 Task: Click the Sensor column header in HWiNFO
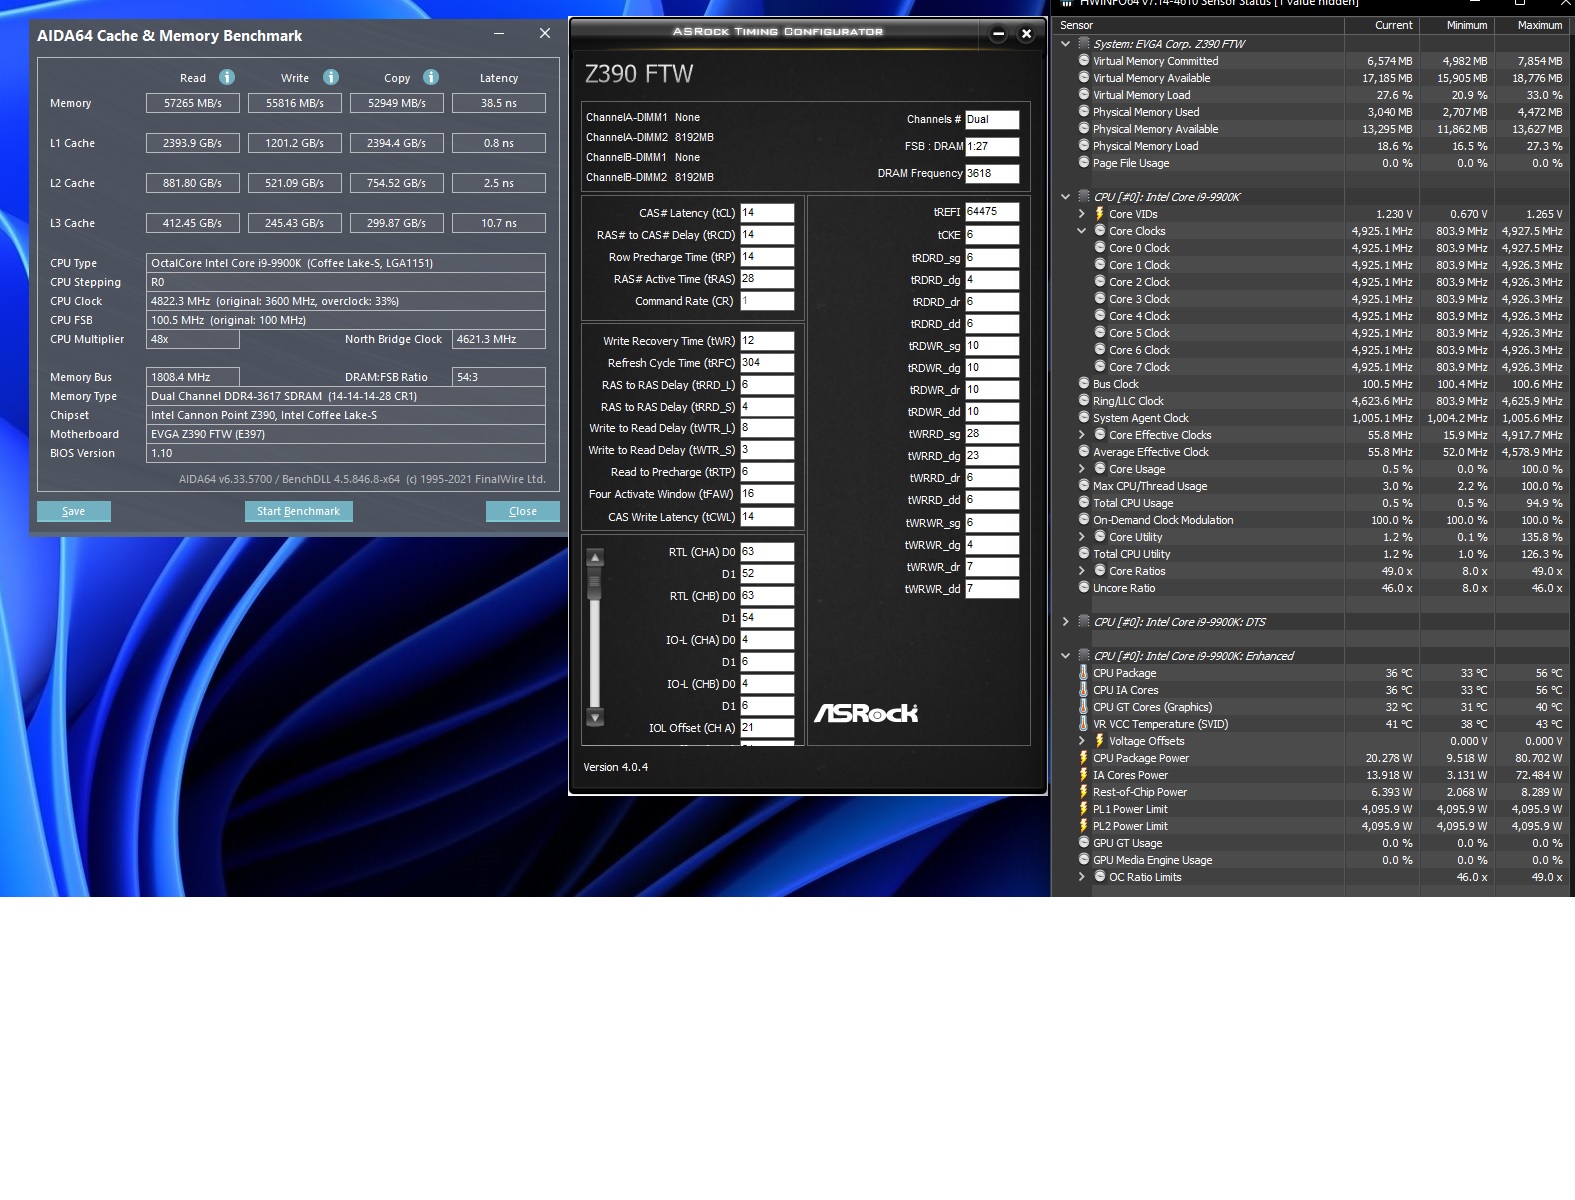pos(1200,25)
